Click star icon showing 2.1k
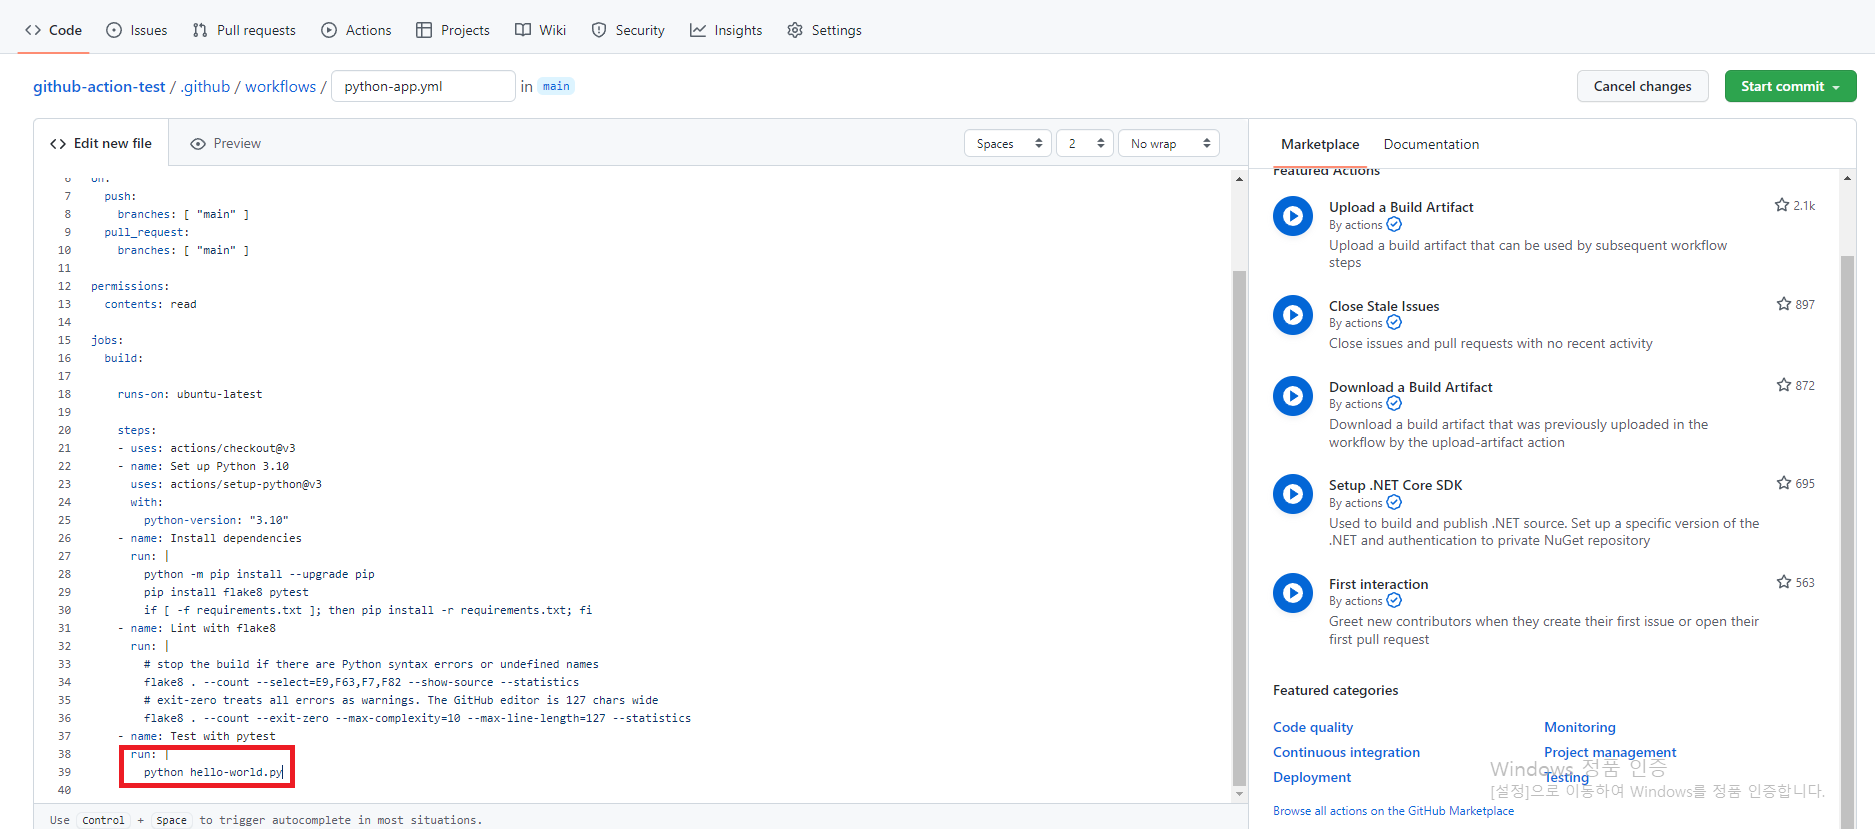Image resolution: width=1875 pixels, height=829 pixels. (x=1782, y=205)
